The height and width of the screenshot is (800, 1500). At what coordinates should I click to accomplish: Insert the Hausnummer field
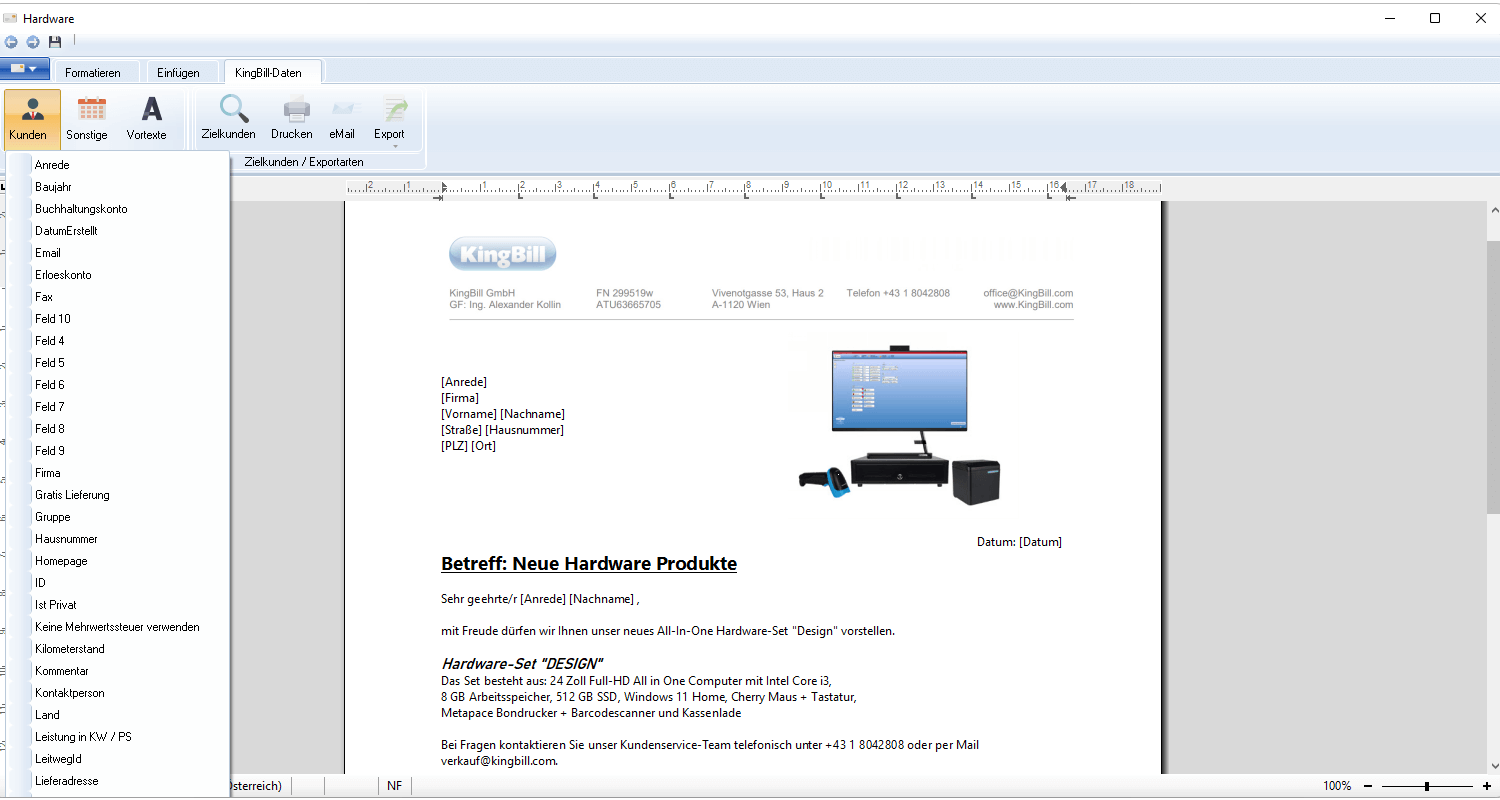click(x=118, y=539)
